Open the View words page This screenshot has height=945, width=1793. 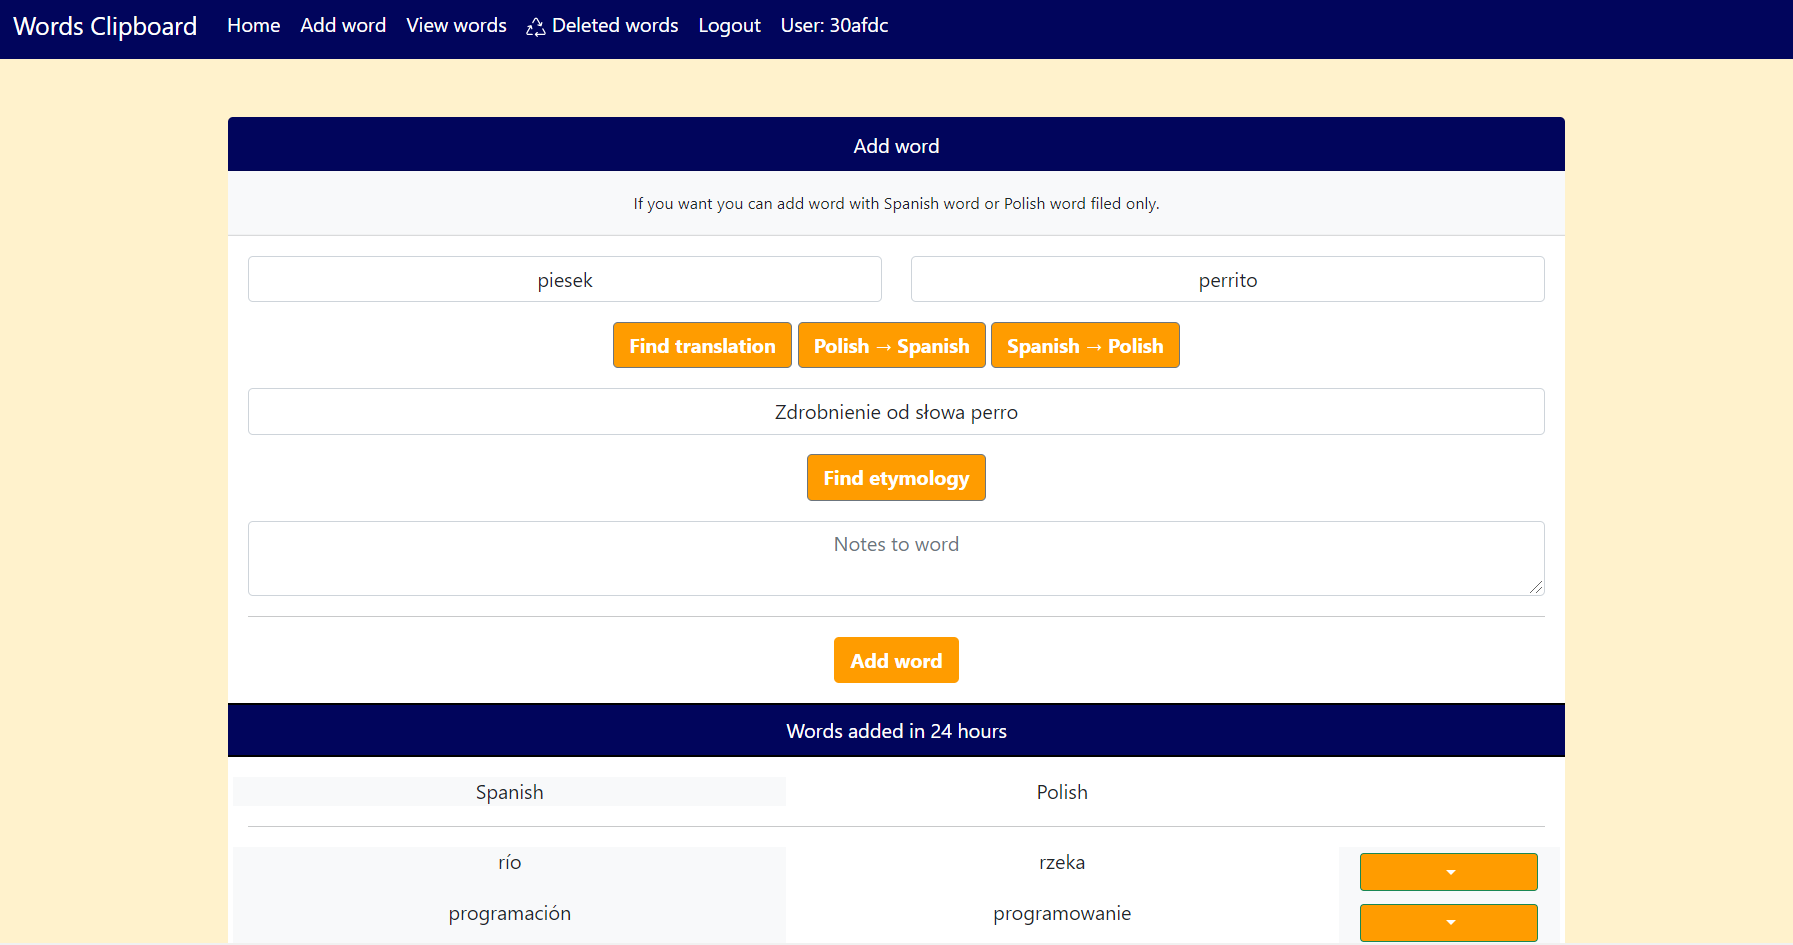click(456, 26)
